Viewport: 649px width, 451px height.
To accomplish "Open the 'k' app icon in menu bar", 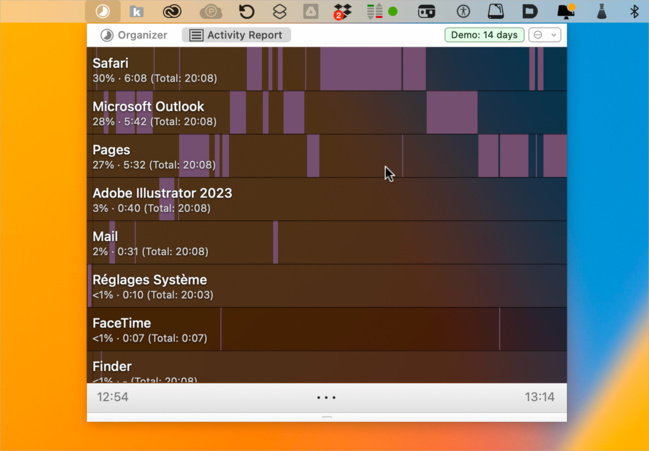I will (x=137, y=12).
